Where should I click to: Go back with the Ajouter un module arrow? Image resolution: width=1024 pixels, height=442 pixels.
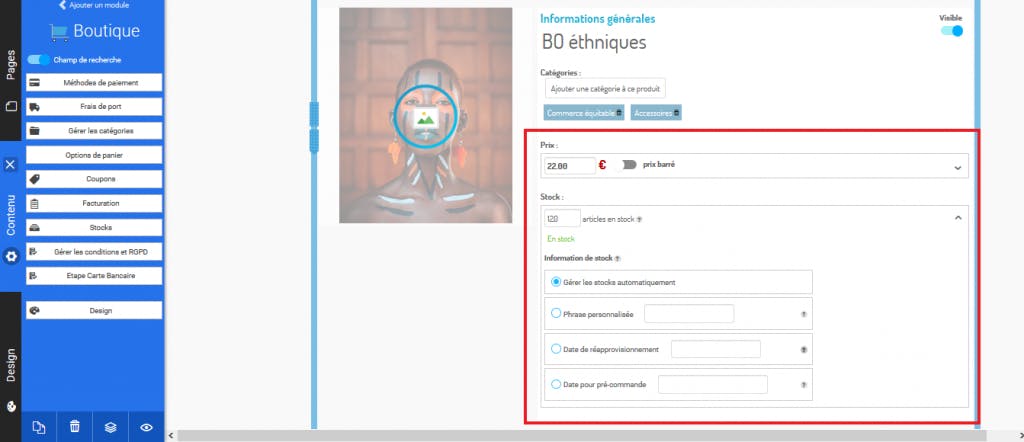click(x=63, y=5)
